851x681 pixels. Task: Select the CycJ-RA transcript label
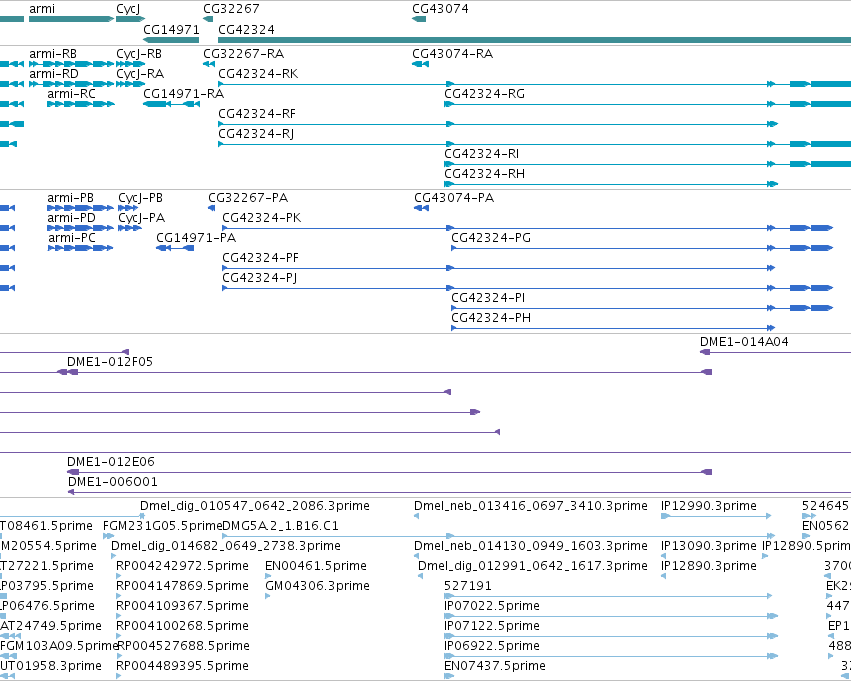(x=140, y=74)
